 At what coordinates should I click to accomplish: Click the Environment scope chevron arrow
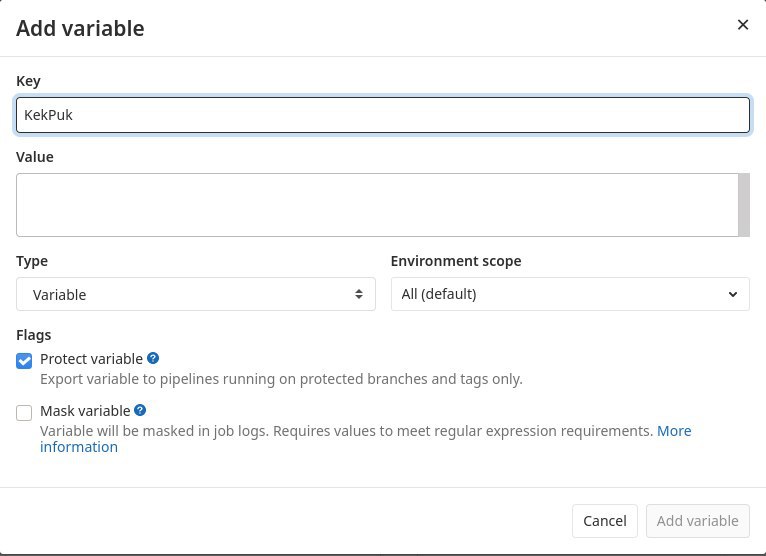point(732,294)
